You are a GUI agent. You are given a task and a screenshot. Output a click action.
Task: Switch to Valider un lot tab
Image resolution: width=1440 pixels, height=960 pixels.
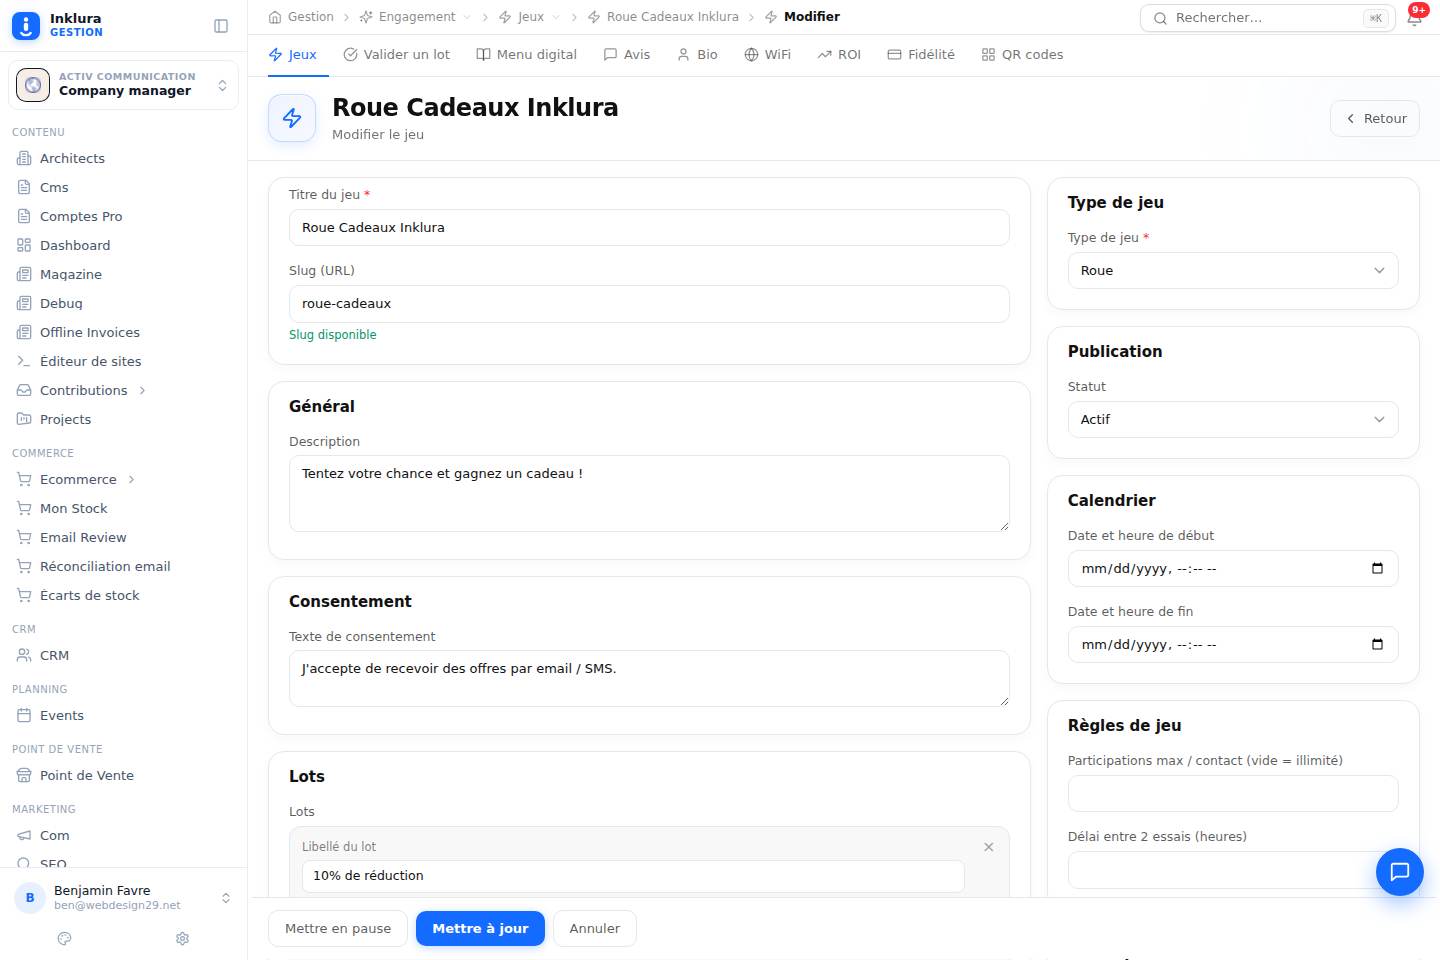pos(396,55)
